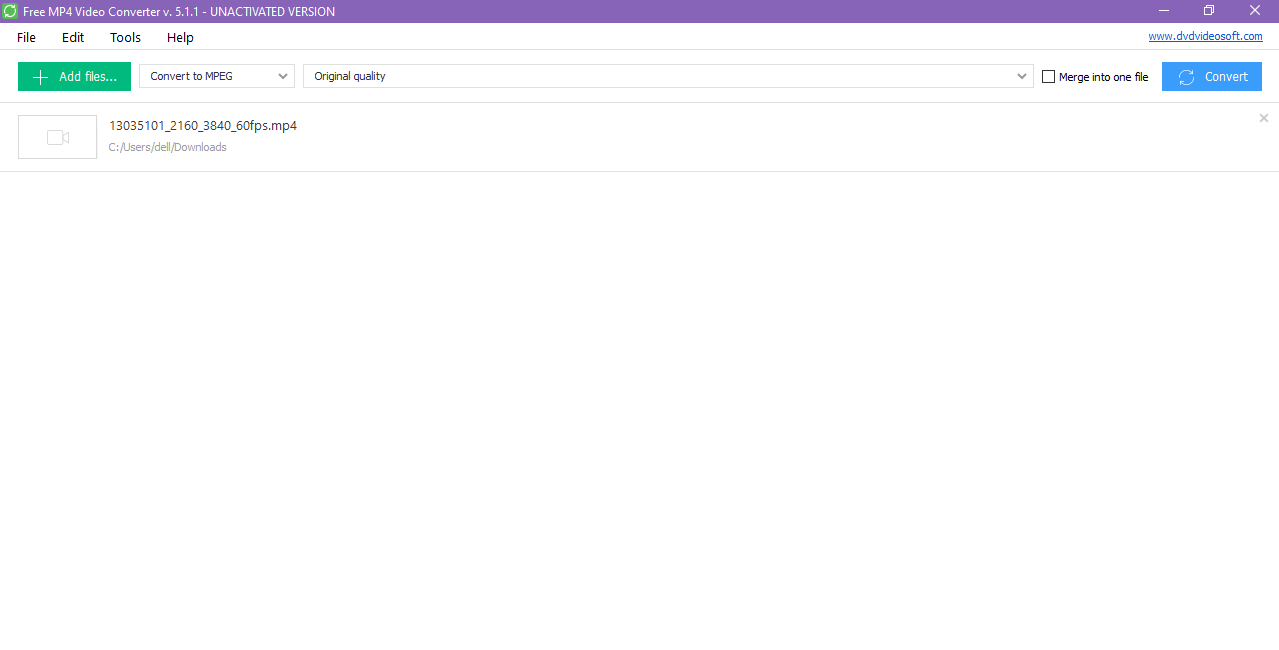Click the green plus icon on Add files

(x=39, y=76)
